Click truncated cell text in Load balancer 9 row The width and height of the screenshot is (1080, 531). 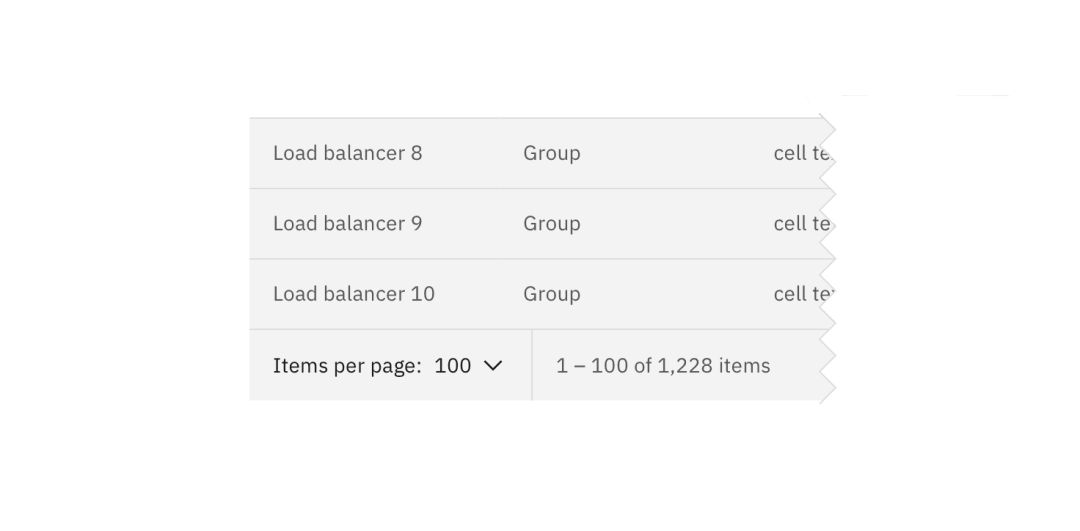point(802,223)
